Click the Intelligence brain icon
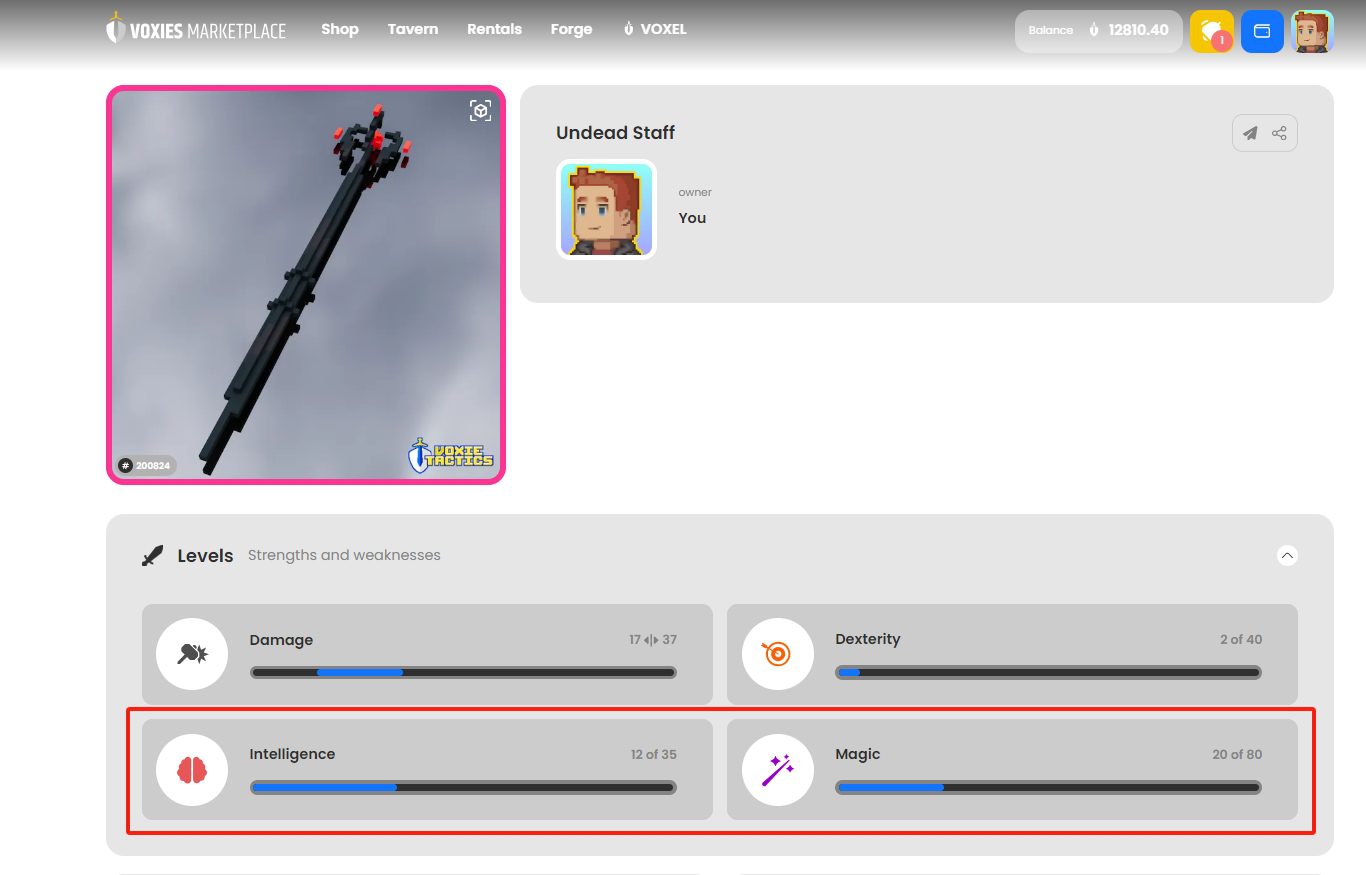Image resolution: width=1366 pixels, height=875 pixels. pos(192,770)
